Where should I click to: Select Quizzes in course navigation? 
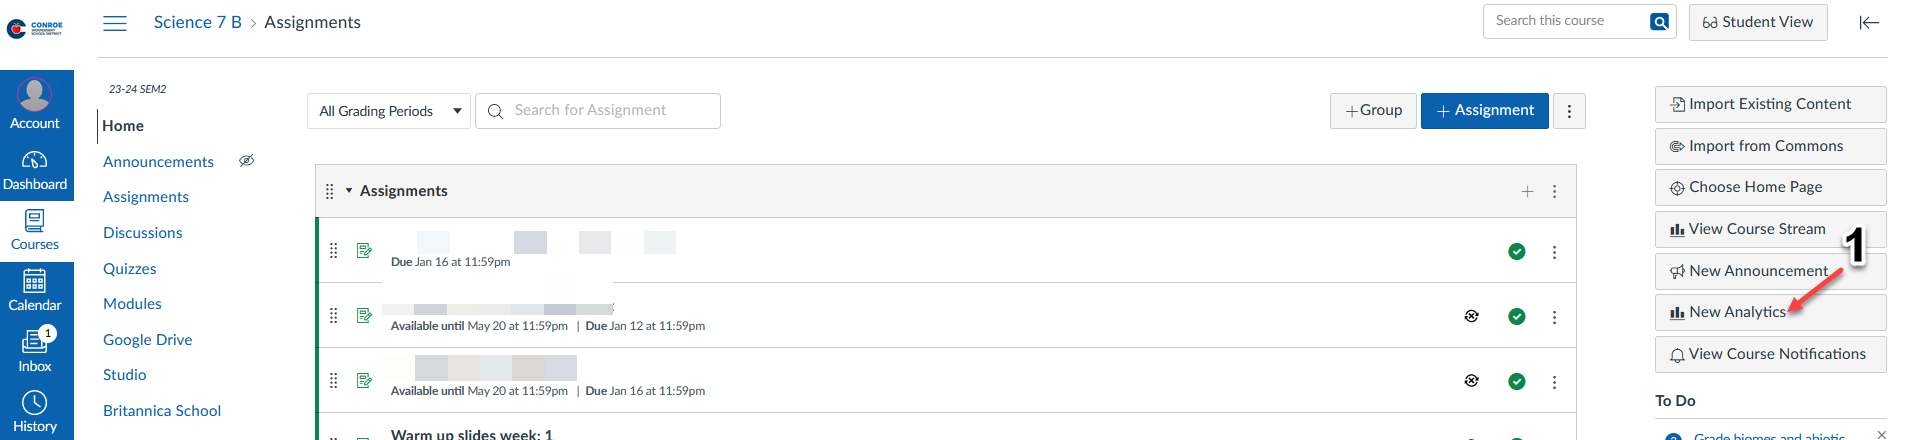point(130,269)
